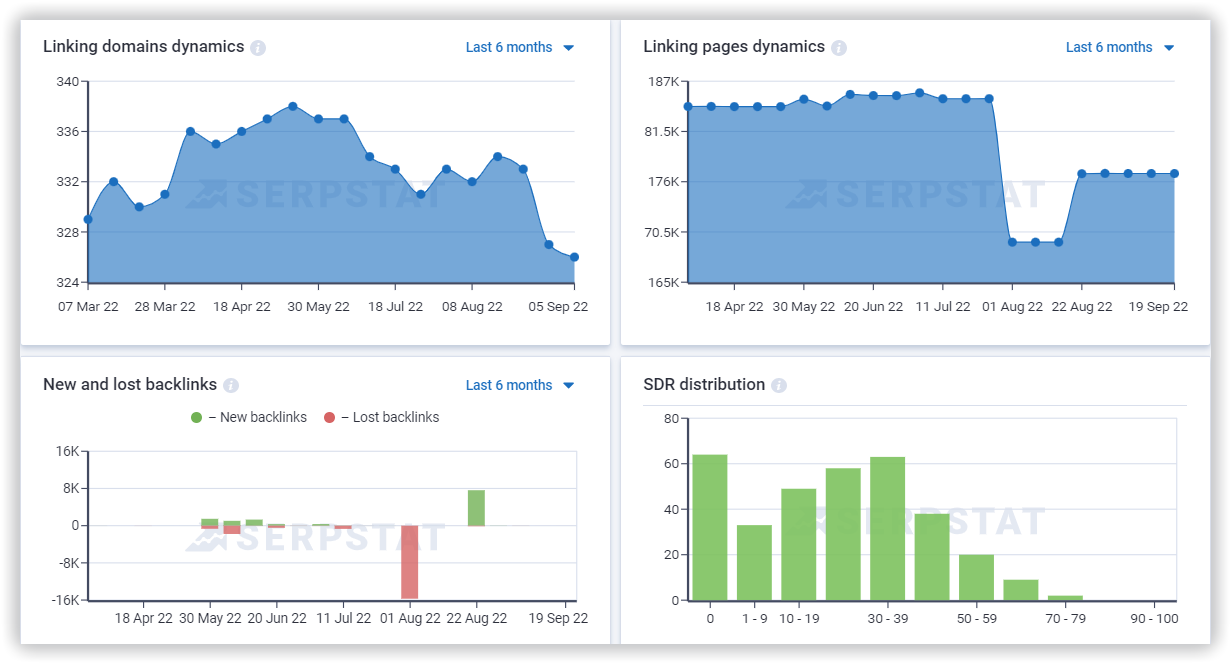The image size is (1231, 664).
Task: Click the 1 - 9 SDR distribution bar
Action: coord(754,563)
